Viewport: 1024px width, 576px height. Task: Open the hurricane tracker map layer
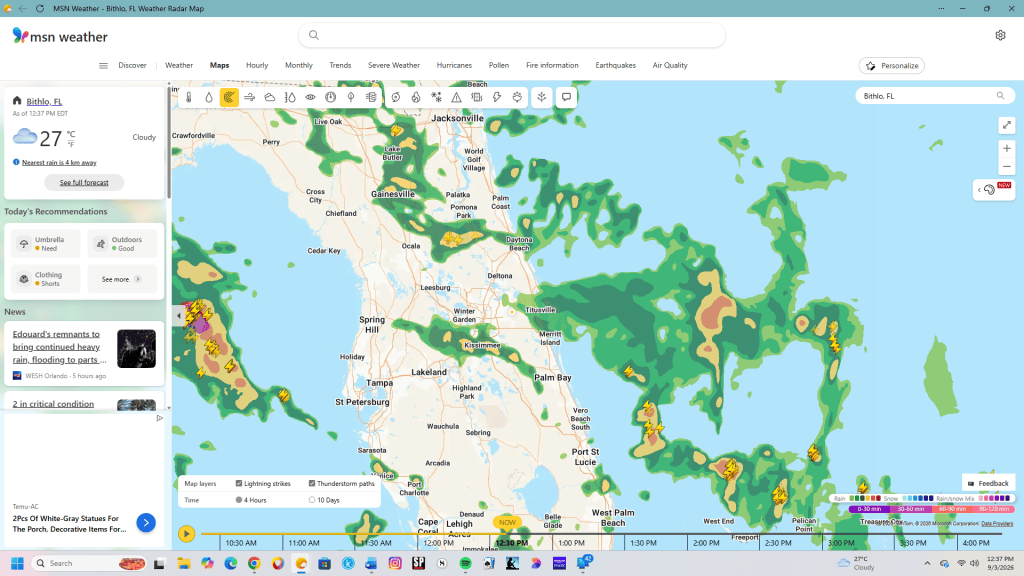pyautogui.click(x=396, y=97)
